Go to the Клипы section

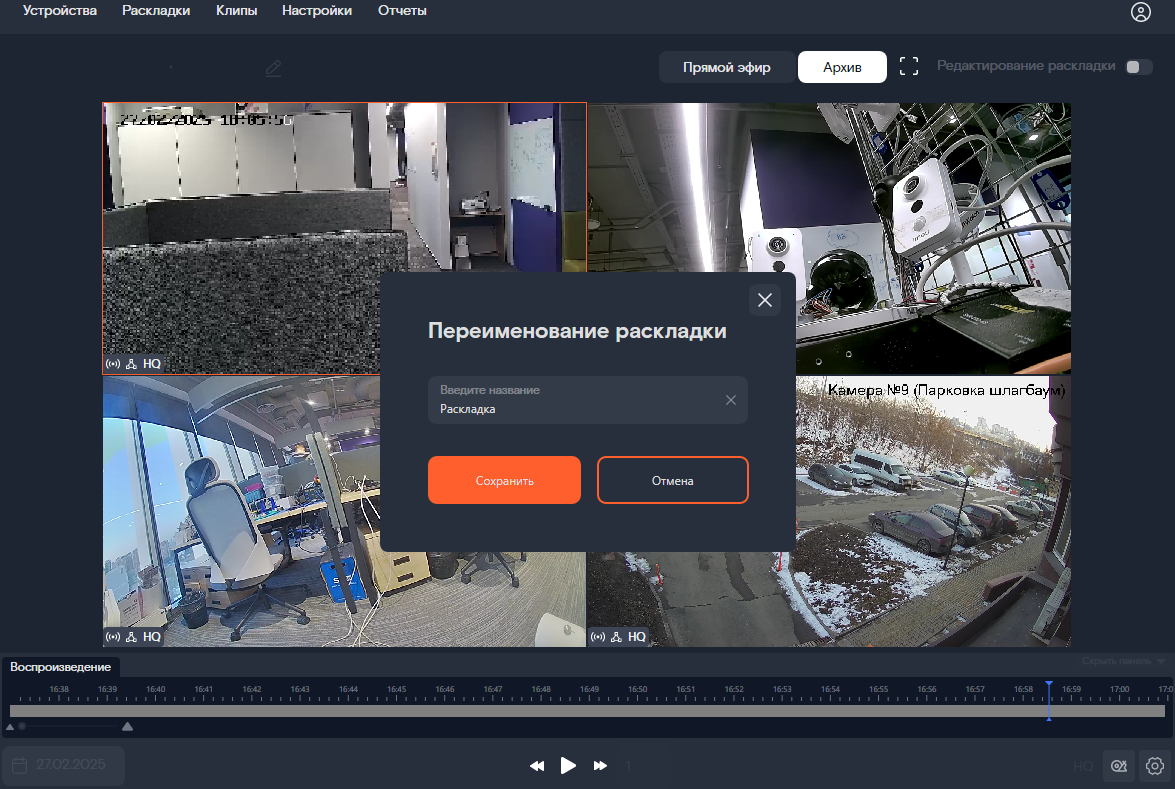pyautogui.click(x=237, y=10)
